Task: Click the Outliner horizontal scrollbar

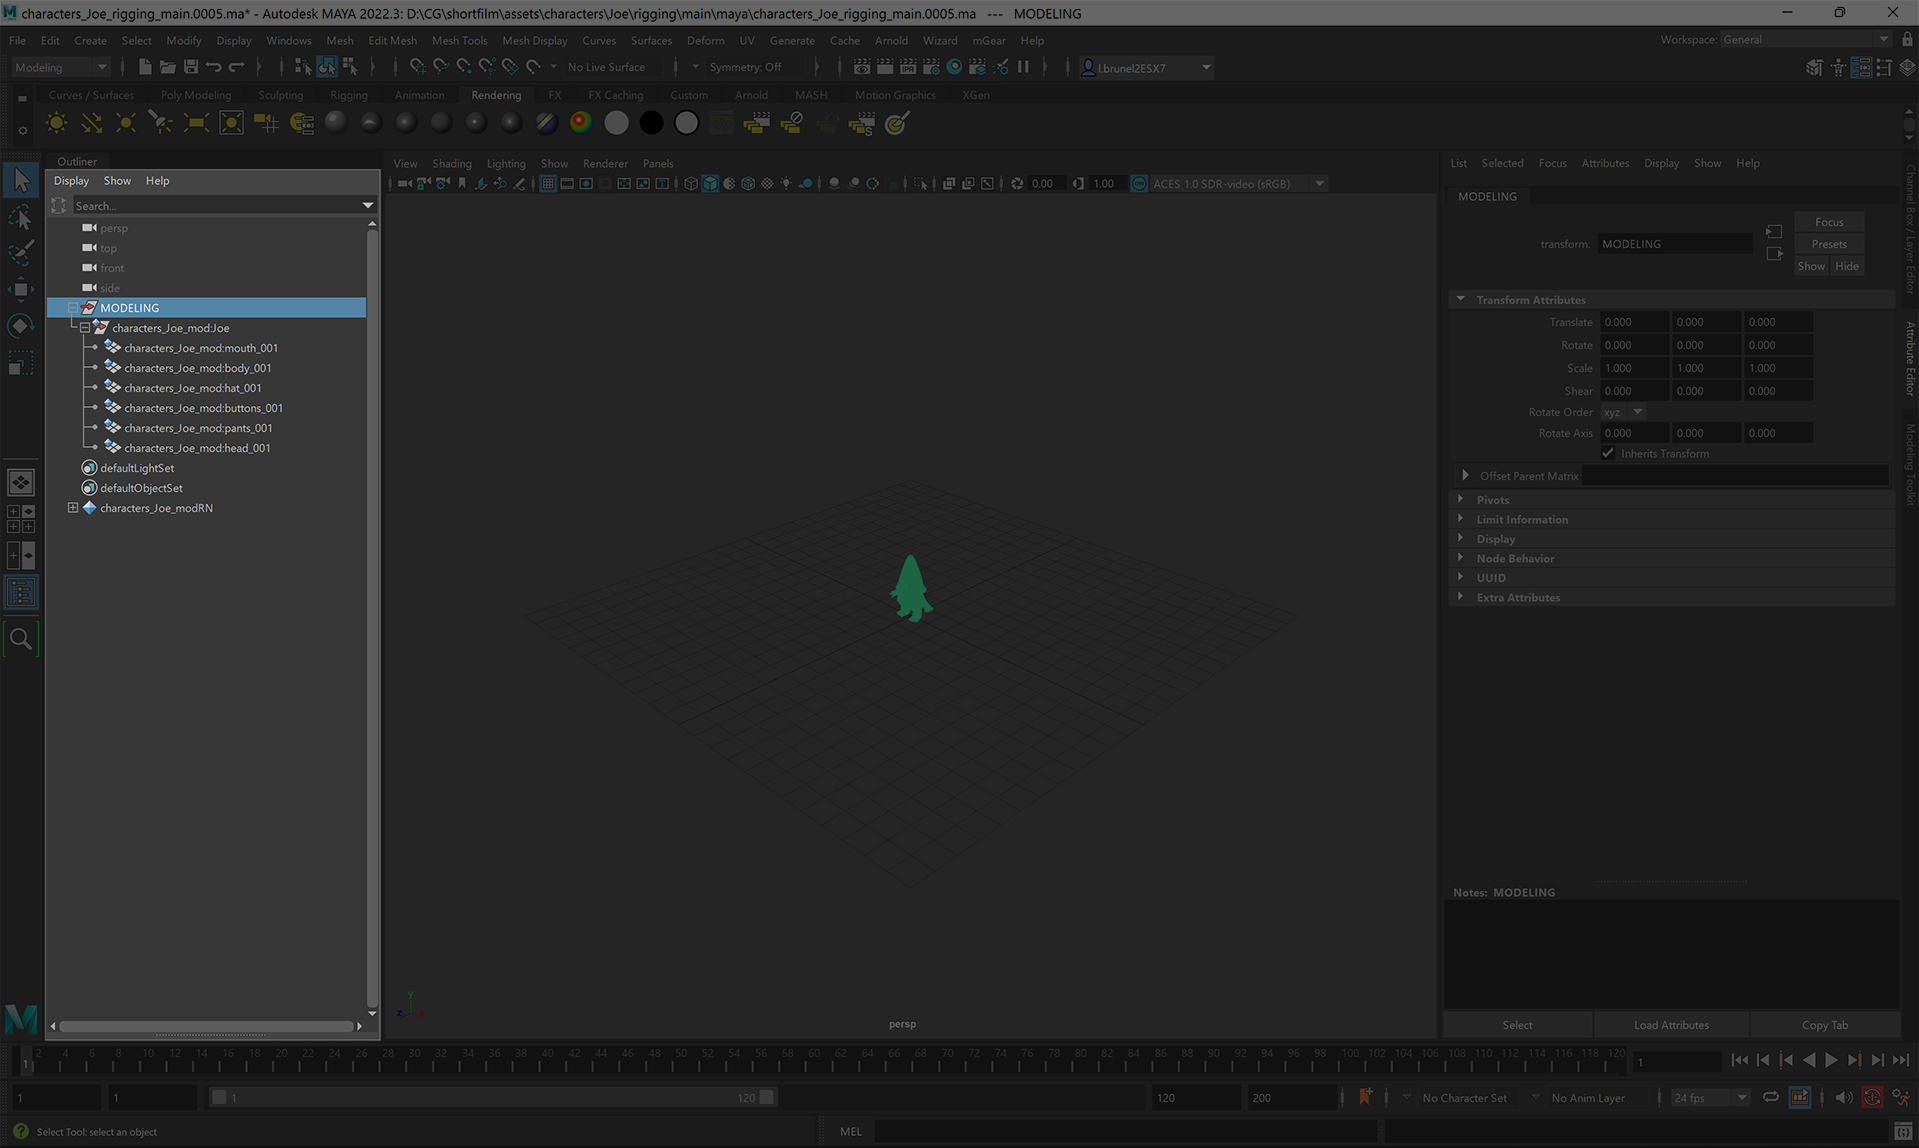Action: point(206,1026)
